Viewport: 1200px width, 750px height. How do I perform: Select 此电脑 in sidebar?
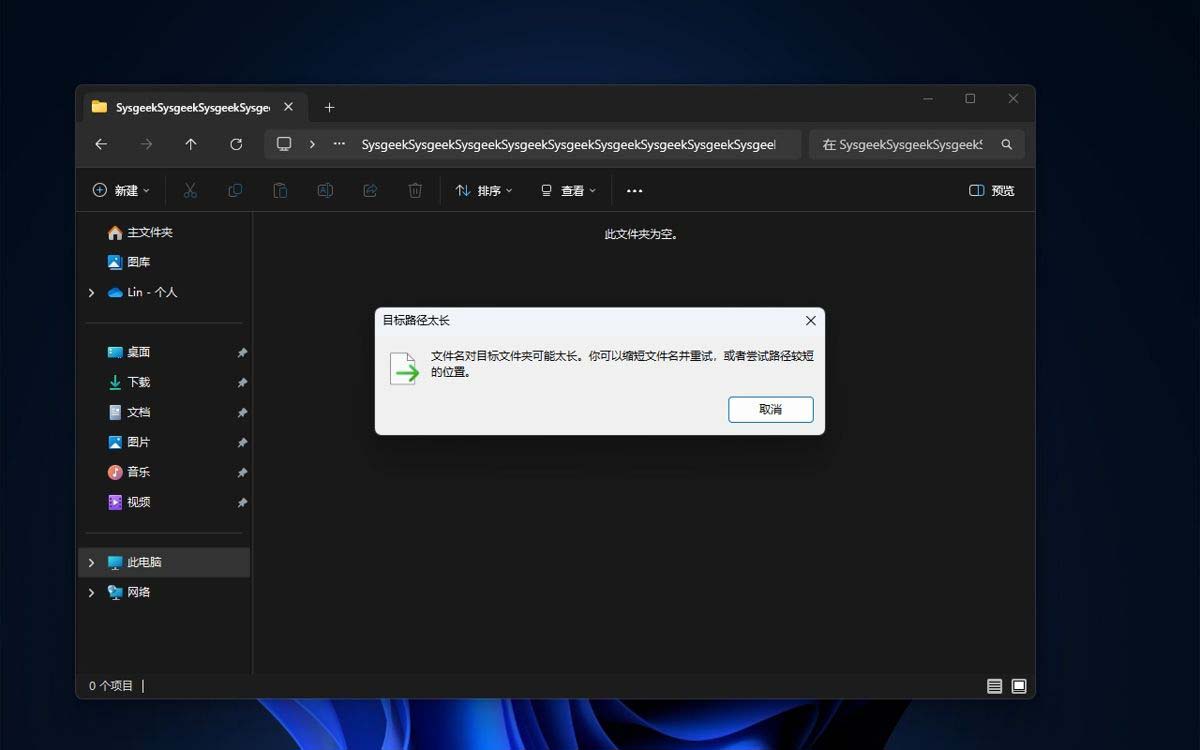coord(164,562)
